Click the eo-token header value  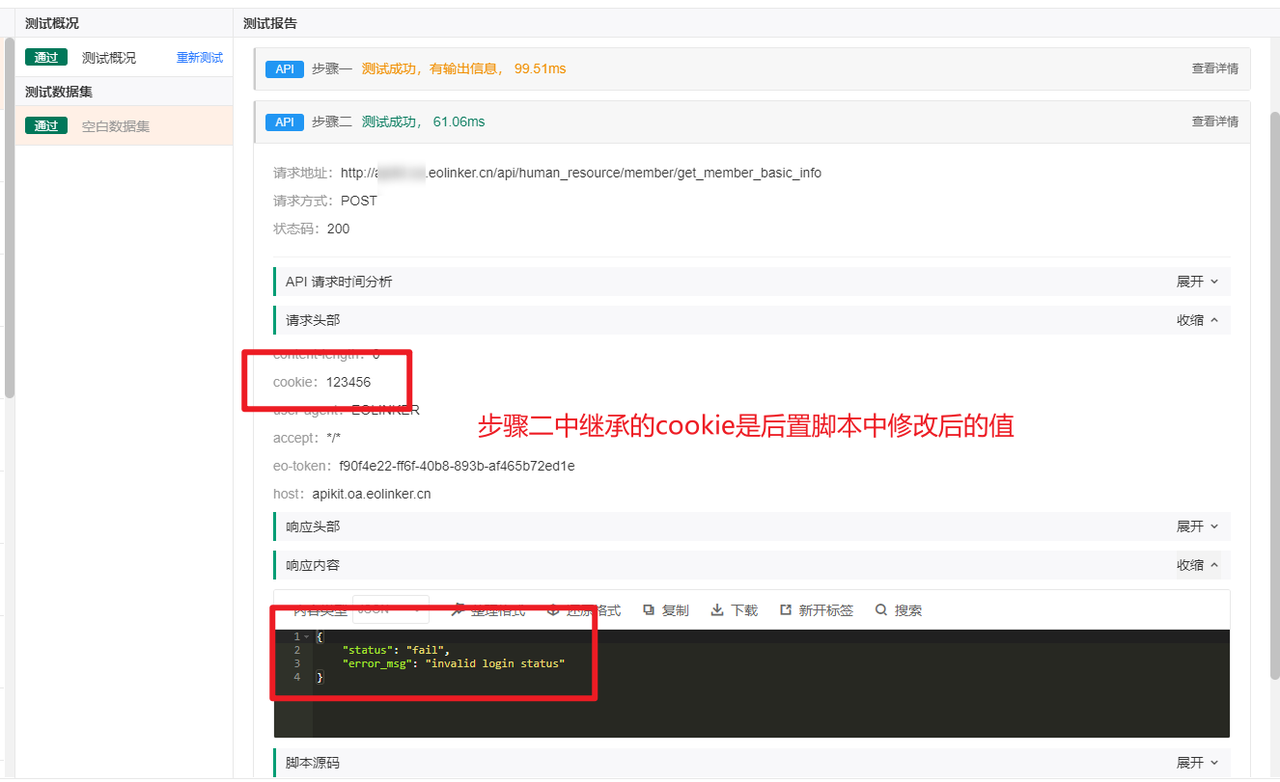457,466
